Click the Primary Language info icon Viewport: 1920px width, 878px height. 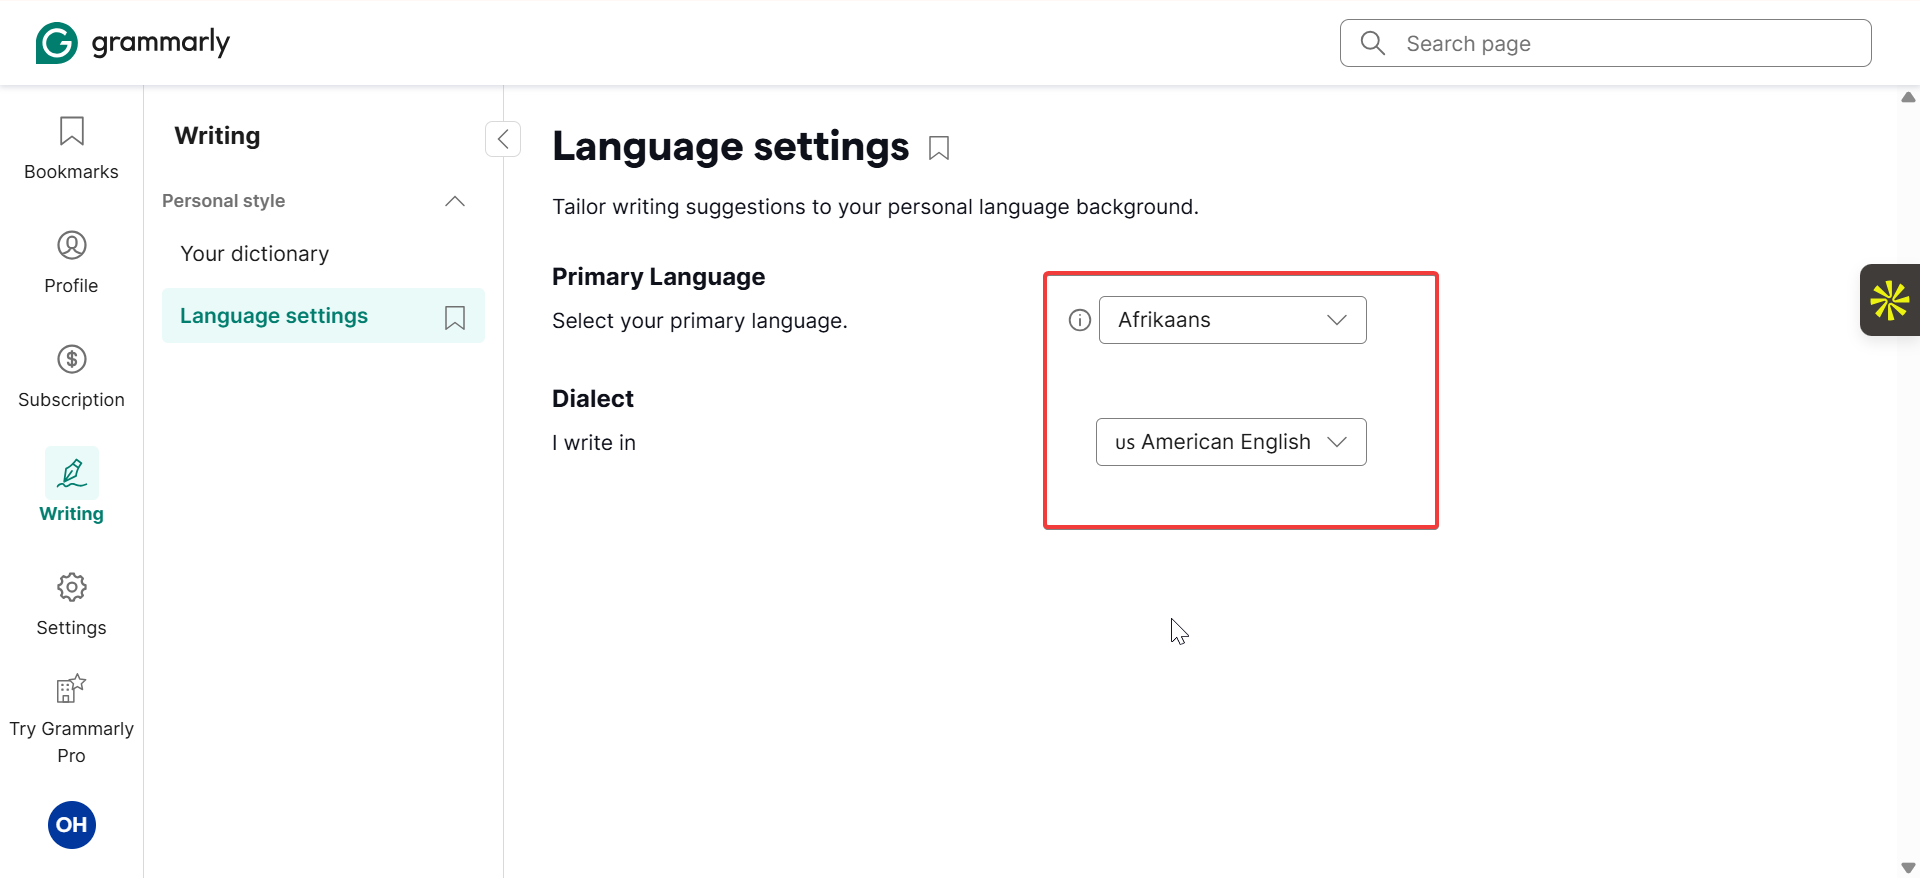coord(1080,320)
